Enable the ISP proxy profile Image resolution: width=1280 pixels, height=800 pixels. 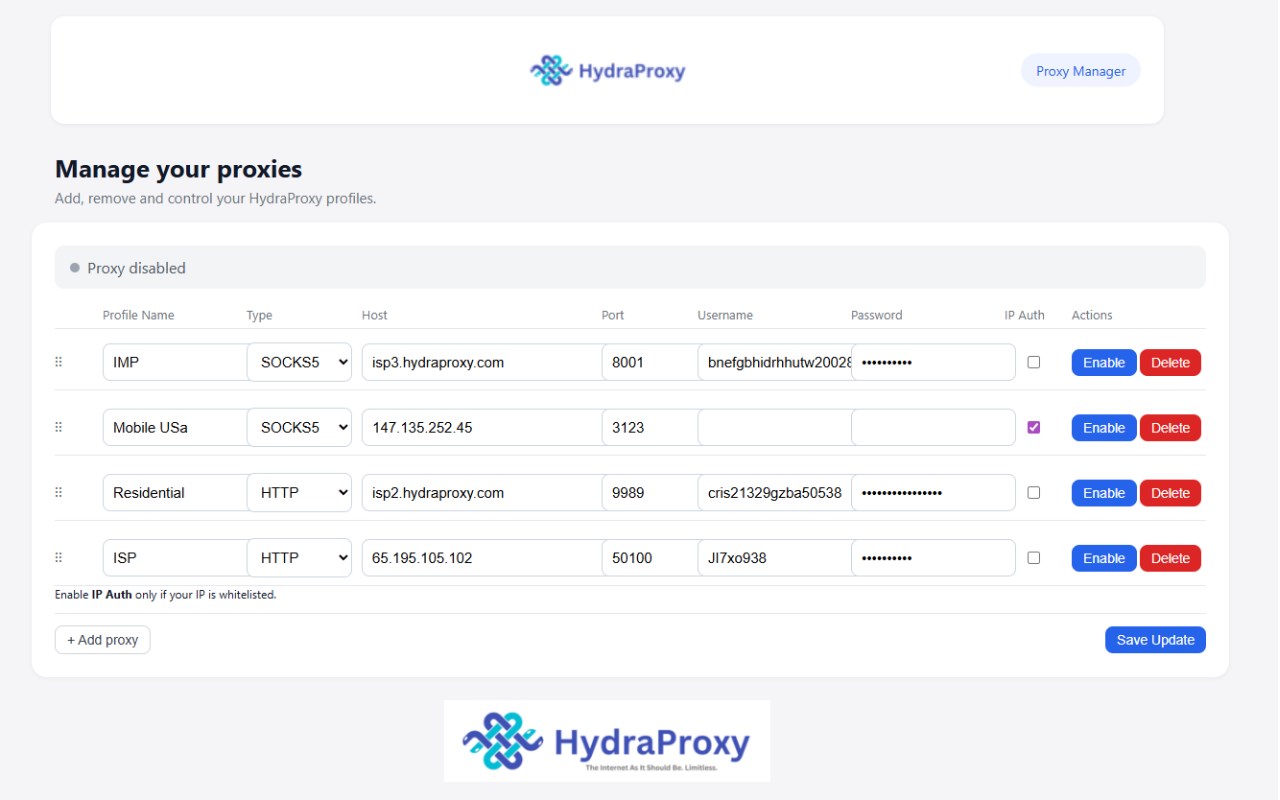(1104, 558)
